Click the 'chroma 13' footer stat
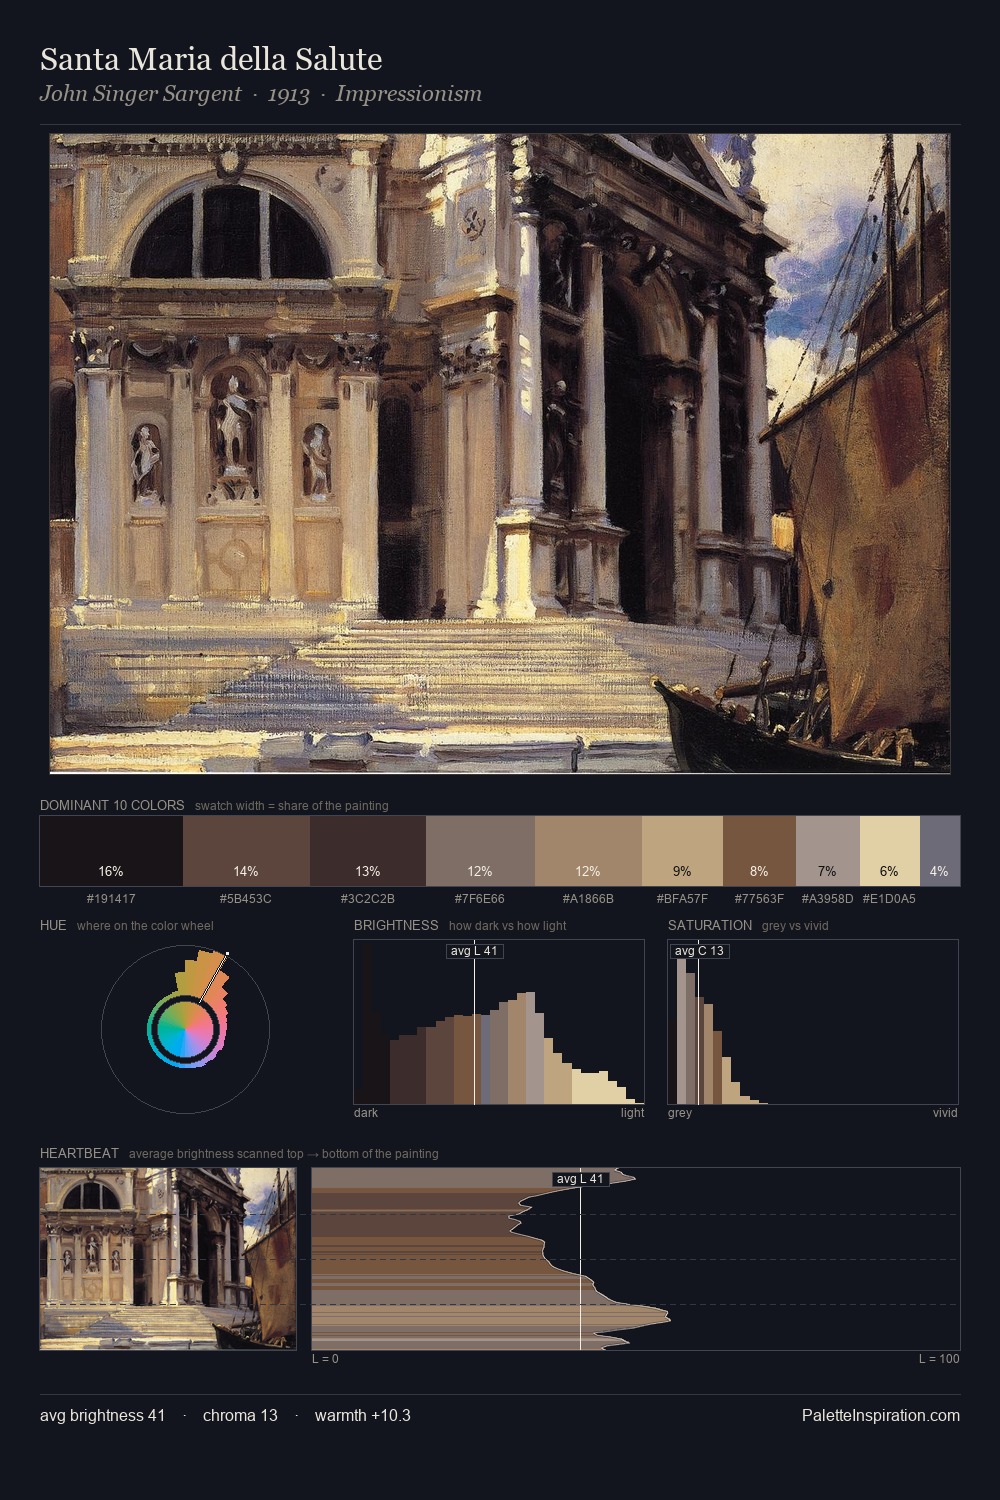This screenshot has height=1500, width=1000. pos(240,1415)
